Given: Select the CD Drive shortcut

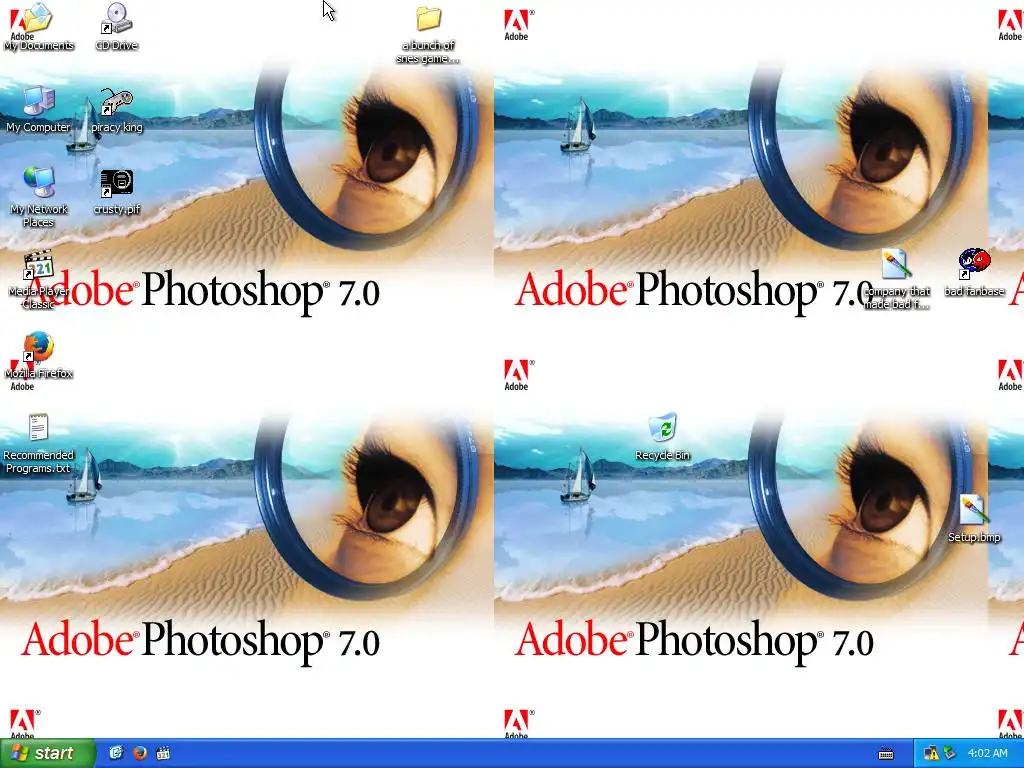Looking at the screenshot, I should click(x=116, y=27).
